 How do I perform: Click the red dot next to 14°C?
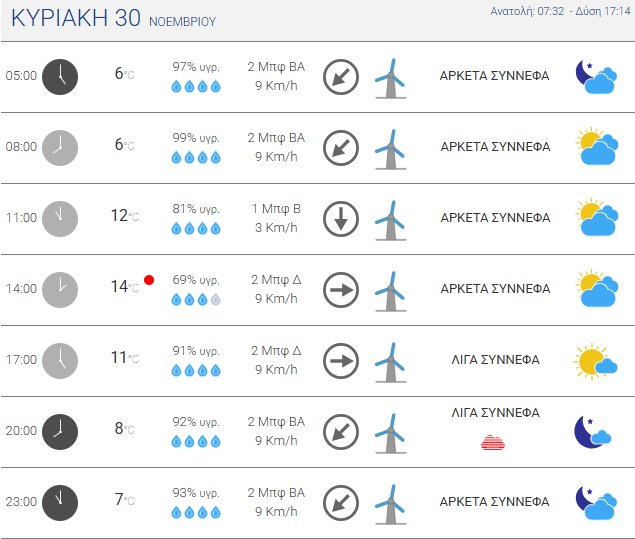(x=149, y=280)
